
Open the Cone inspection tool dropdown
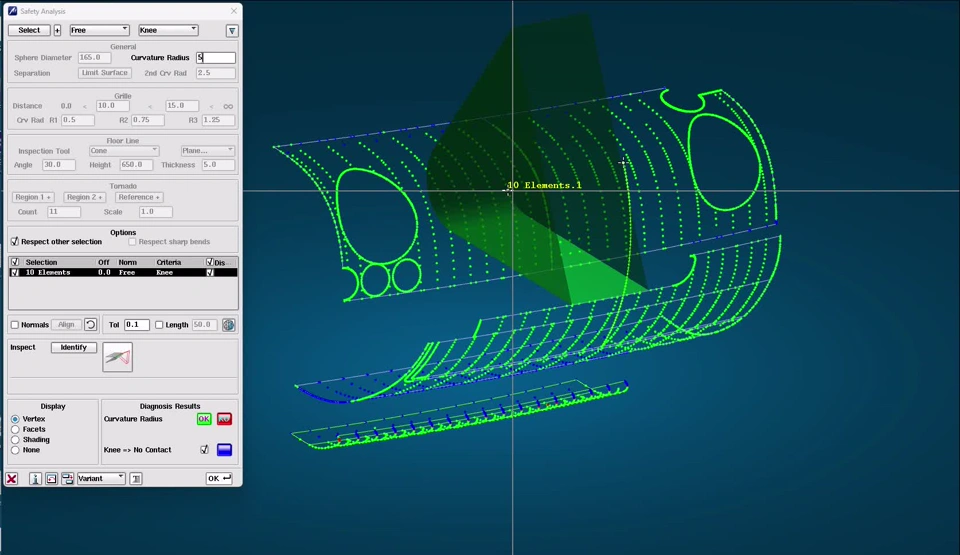(x=124, y=151)
